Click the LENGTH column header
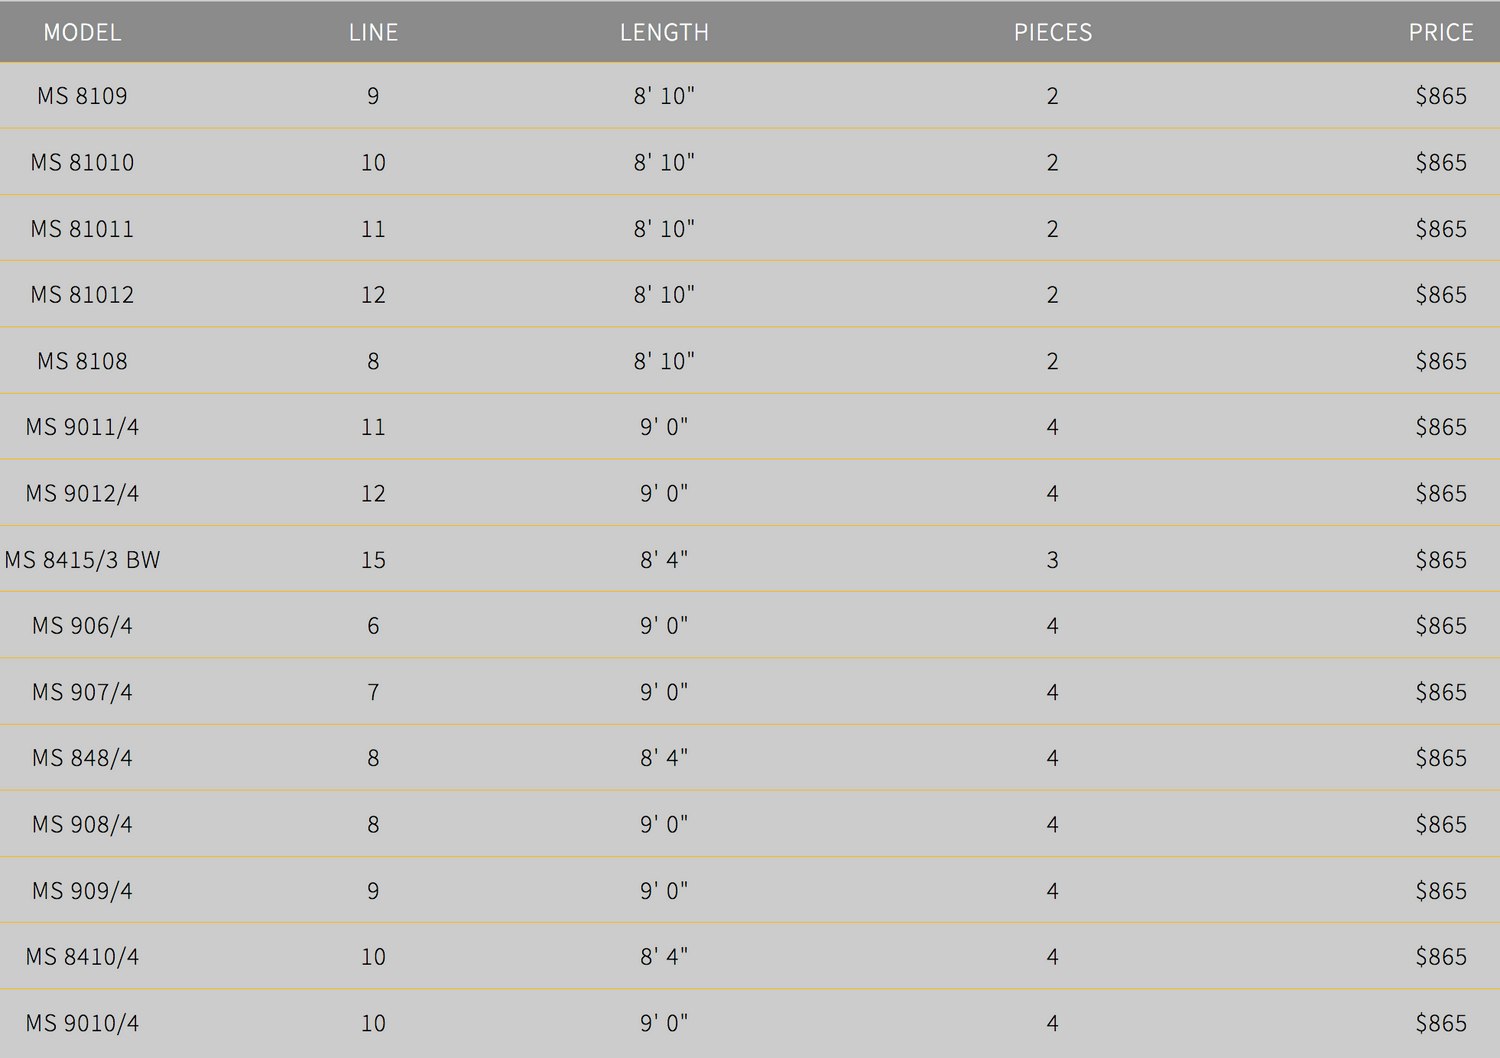 pos(664,32)
